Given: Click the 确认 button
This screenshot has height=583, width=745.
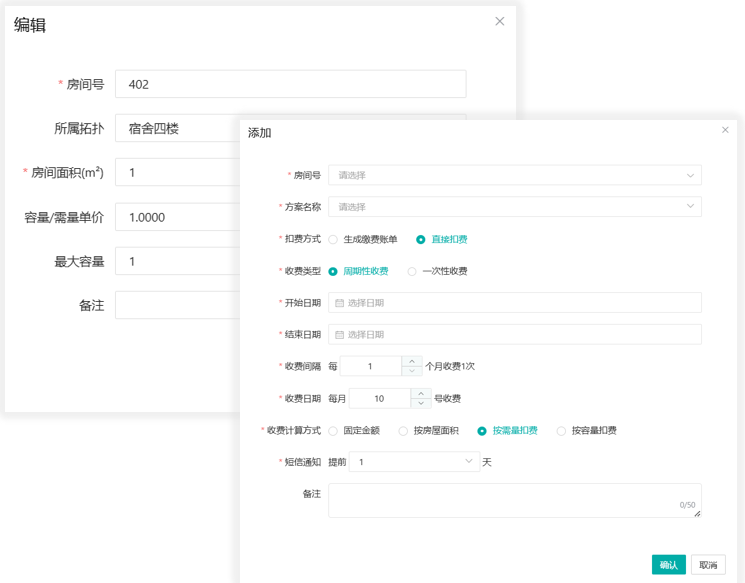Looking at the screenshot, I should pyautogui.click(x=668, y=565).
